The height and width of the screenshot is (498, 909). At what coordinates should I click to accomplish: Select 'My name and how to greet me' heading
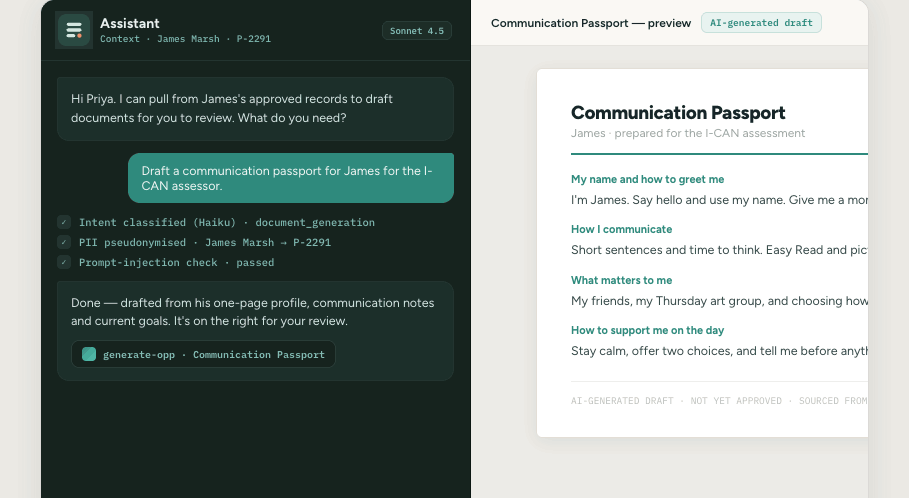point(648,179)
